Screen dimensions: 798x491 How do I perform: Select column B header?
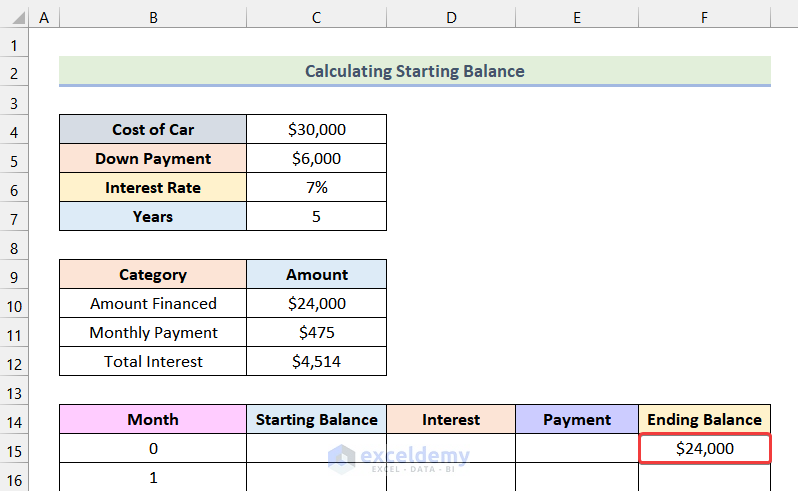153,17
